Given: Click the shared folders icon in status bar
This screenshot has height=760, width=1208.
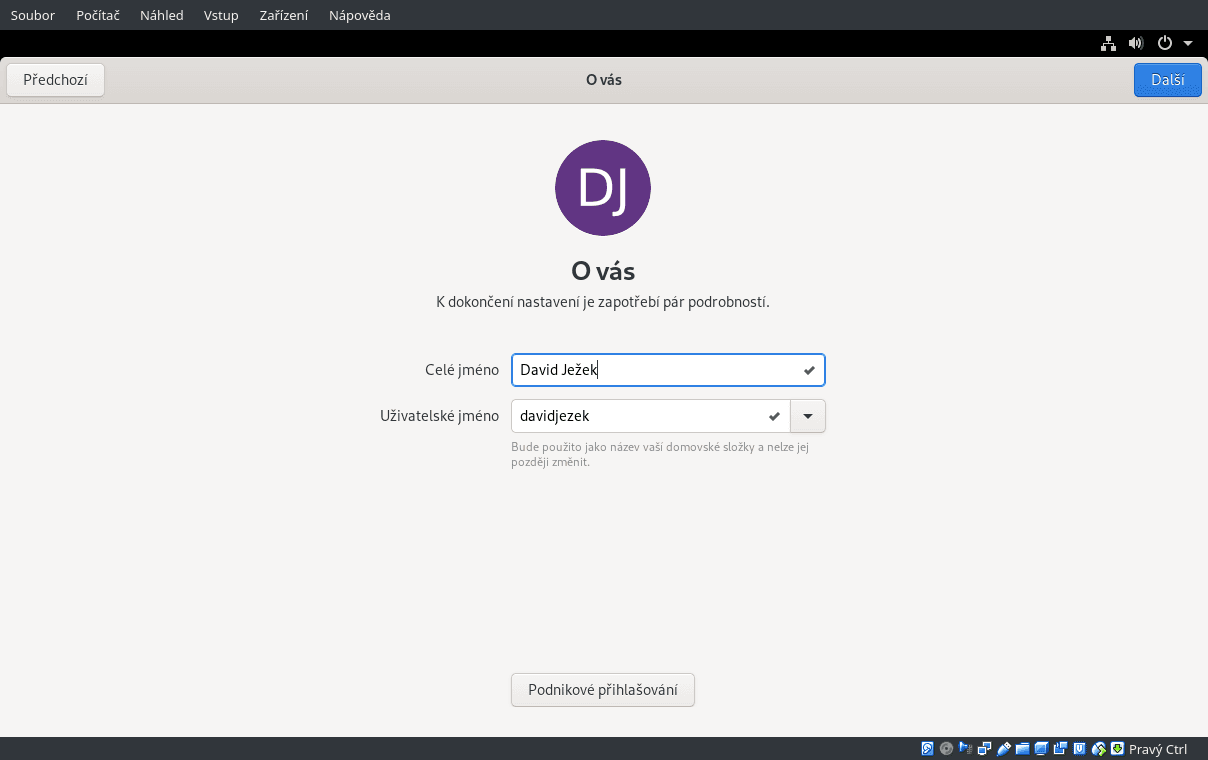Looking at the screenshot, I should tap(1021, 748).
